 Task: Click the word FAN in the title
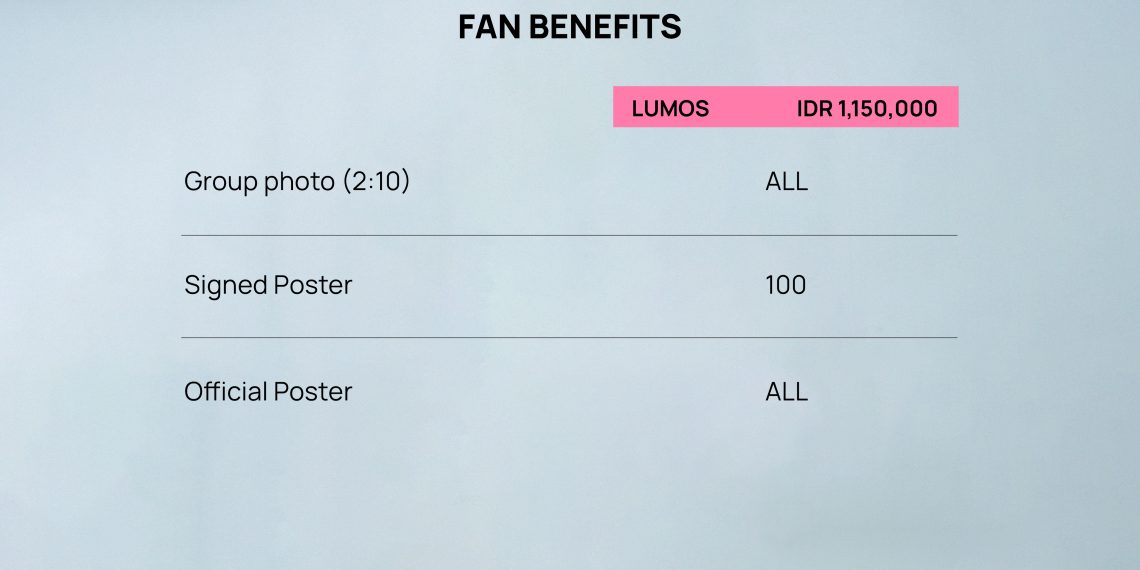click(489, 27)
